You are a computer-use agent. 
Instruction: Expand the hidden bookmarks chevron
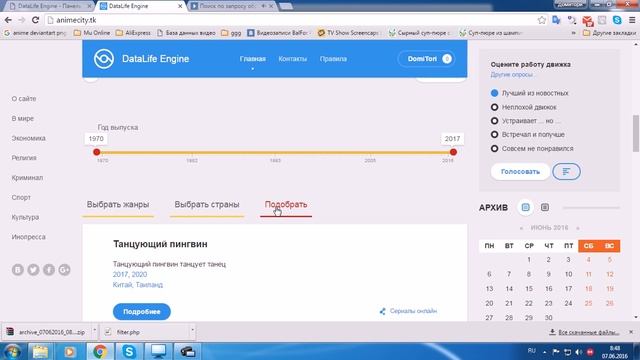pyautogui.click(x=573, y=33)
